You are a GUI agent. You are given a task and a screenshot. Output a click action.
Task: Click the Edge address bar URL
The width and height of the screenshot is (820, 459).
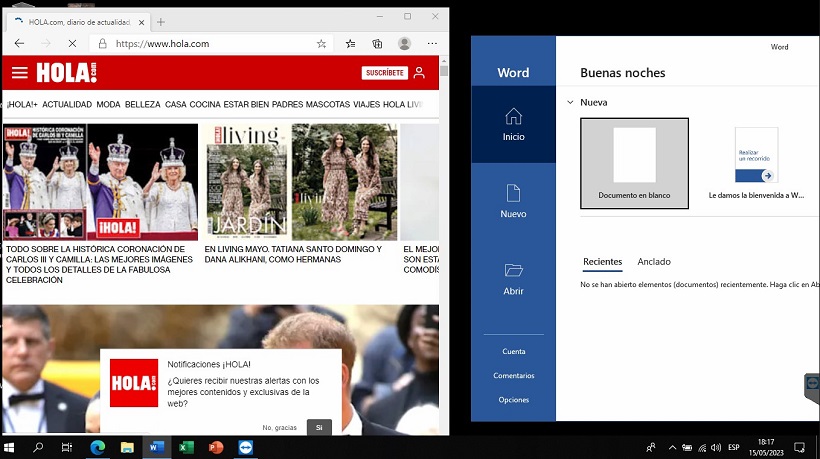pyautogui.click(x=162, y=44)
